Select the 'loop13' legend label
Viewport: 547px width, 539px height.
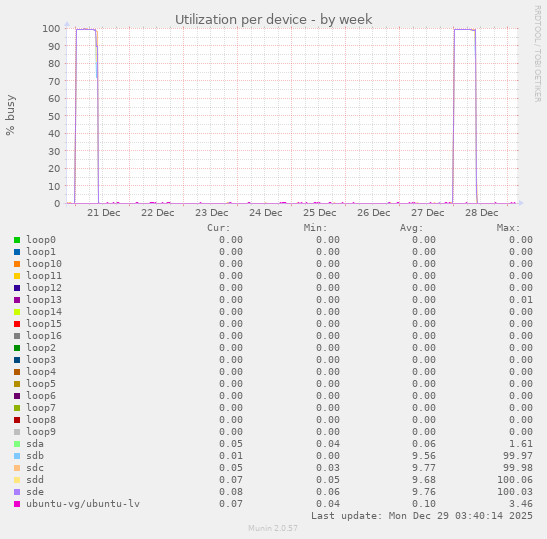[x=44, y=300]
